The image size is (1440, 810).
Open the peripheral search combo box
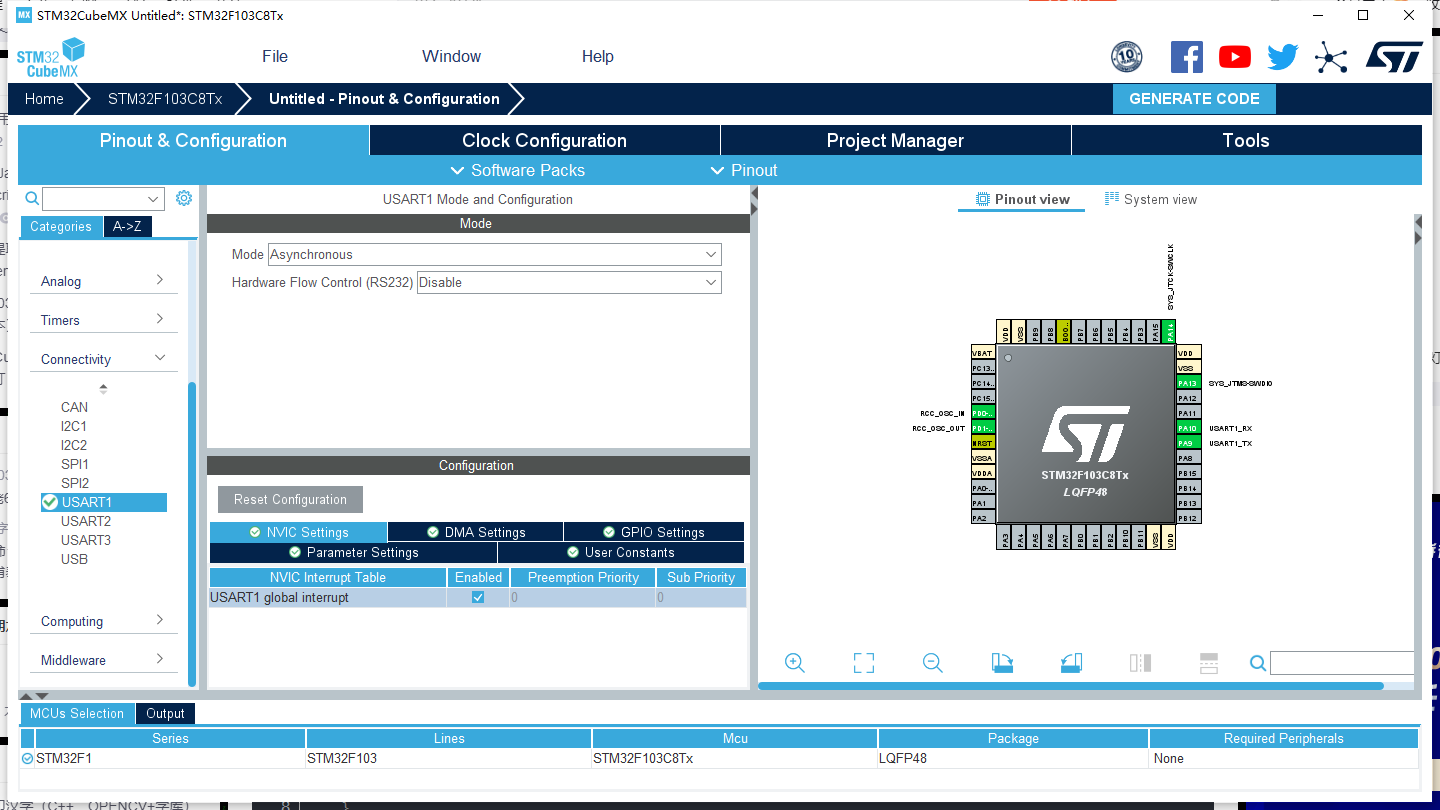[x=103, y=199]
